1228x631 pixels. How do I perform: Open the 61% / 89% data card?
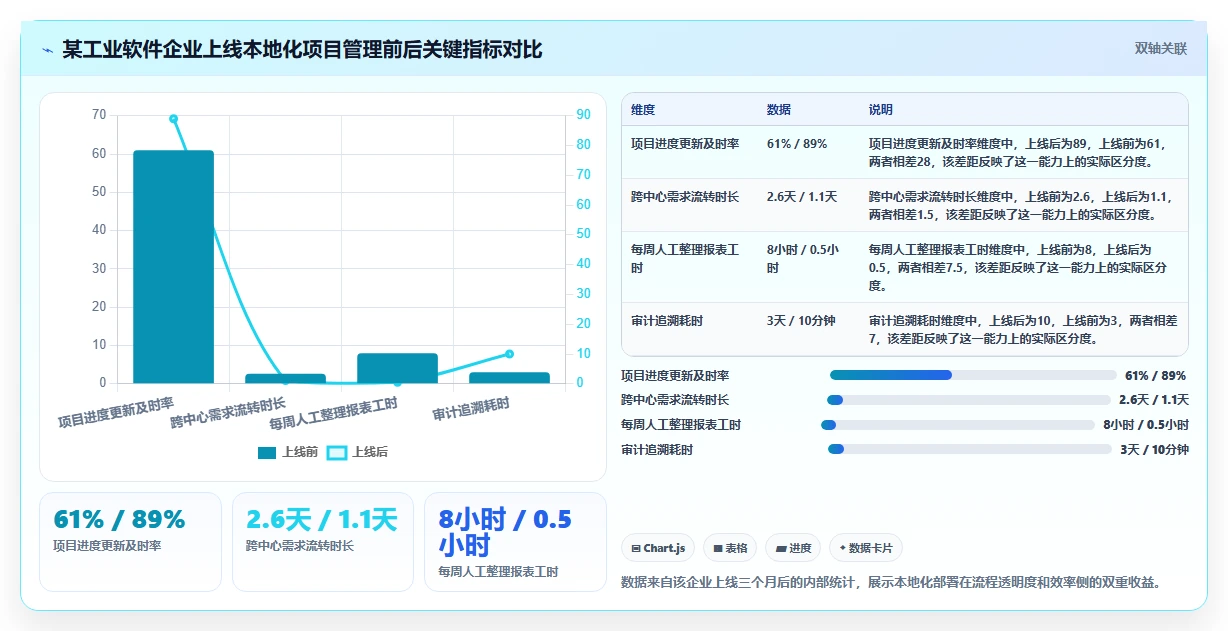pyautogui.click(x=130, y=542)
